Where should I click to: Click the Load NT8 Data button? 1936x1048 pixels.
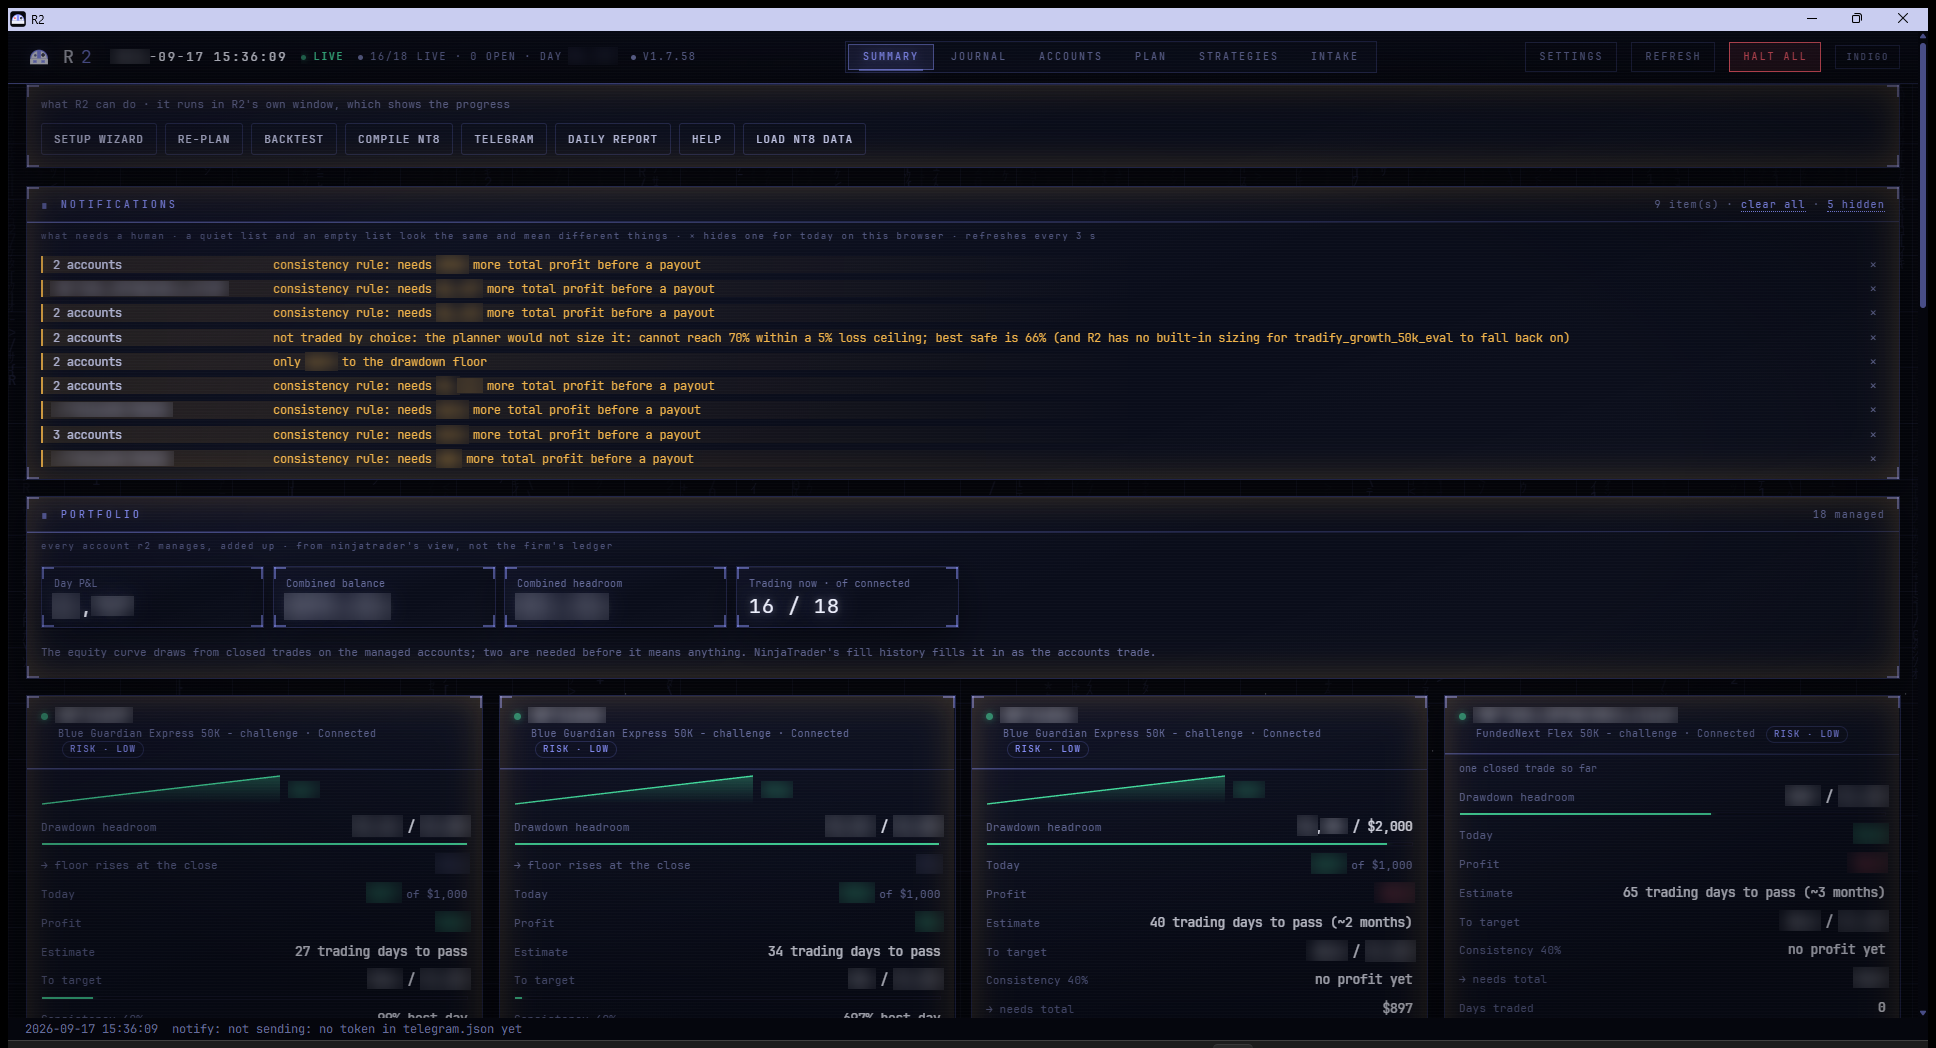click(x=804, y=139)
